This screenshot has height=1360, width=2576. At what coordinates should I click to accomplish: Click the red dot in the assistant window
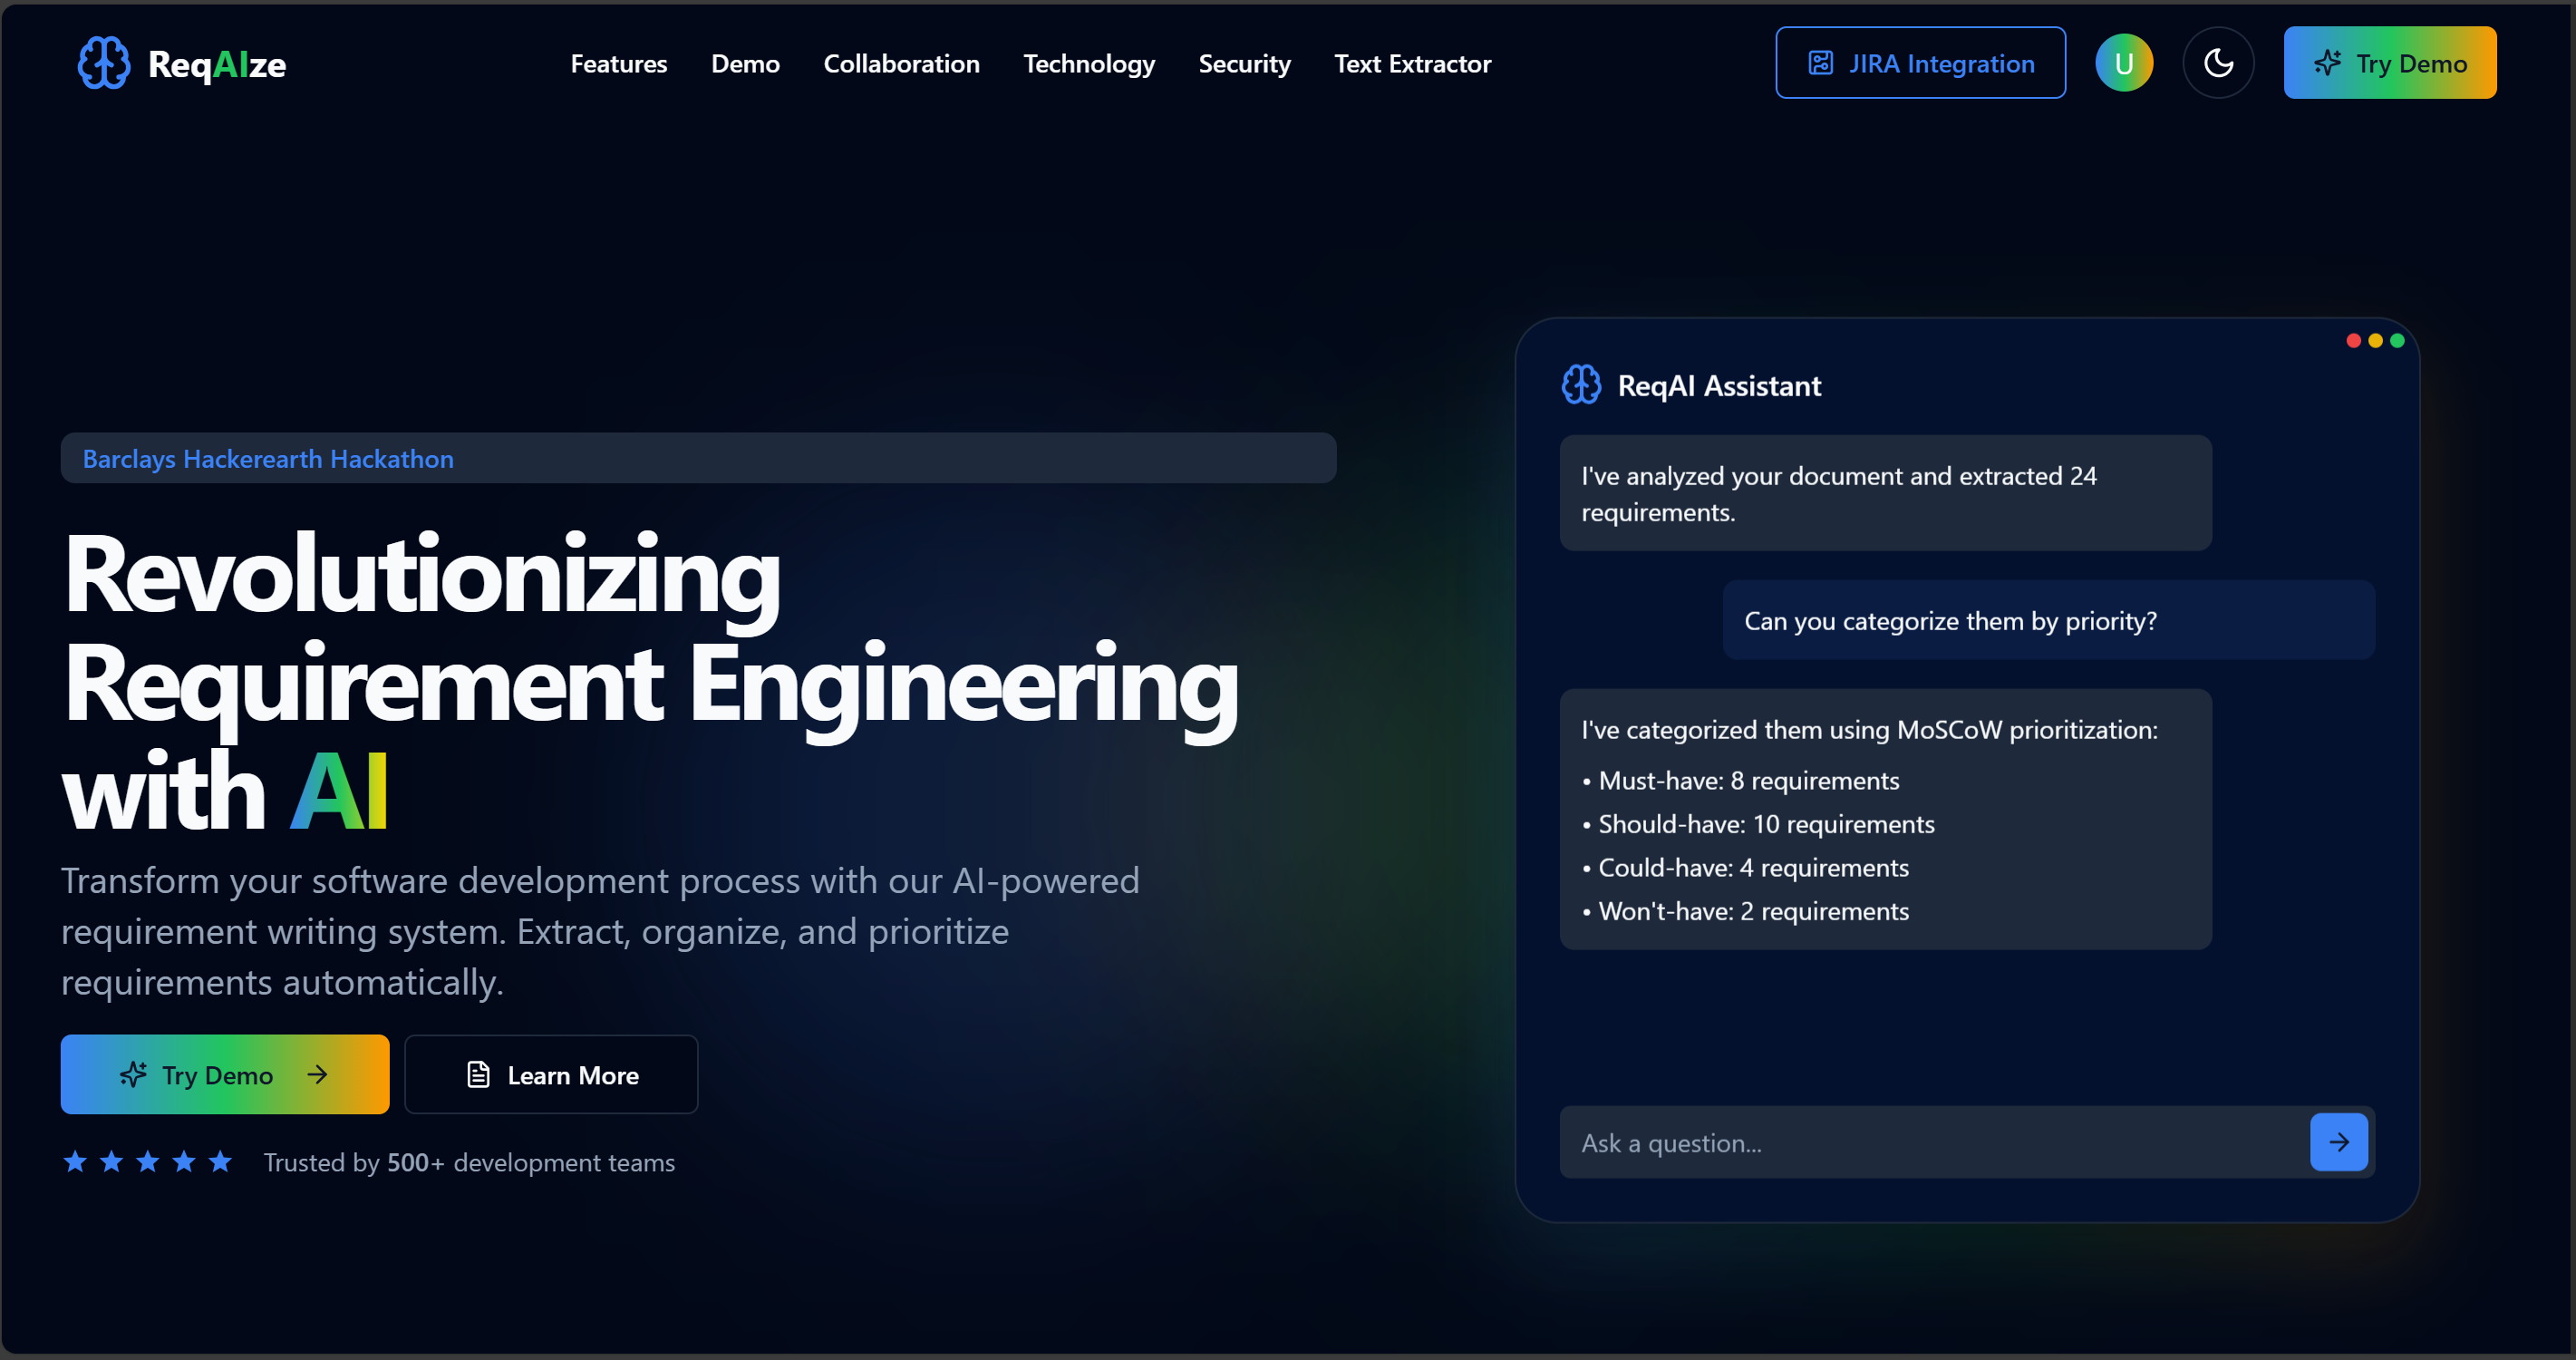(x=2353, y=341)
